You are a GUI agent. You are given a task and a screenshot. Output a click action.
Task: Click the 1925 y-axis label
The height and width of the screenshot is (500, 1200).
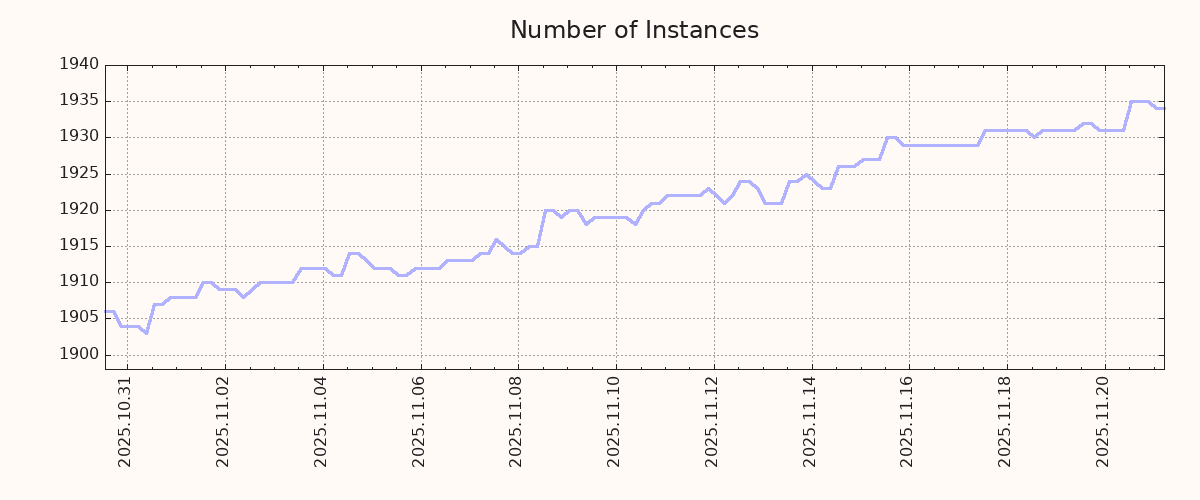coord(79,174)
